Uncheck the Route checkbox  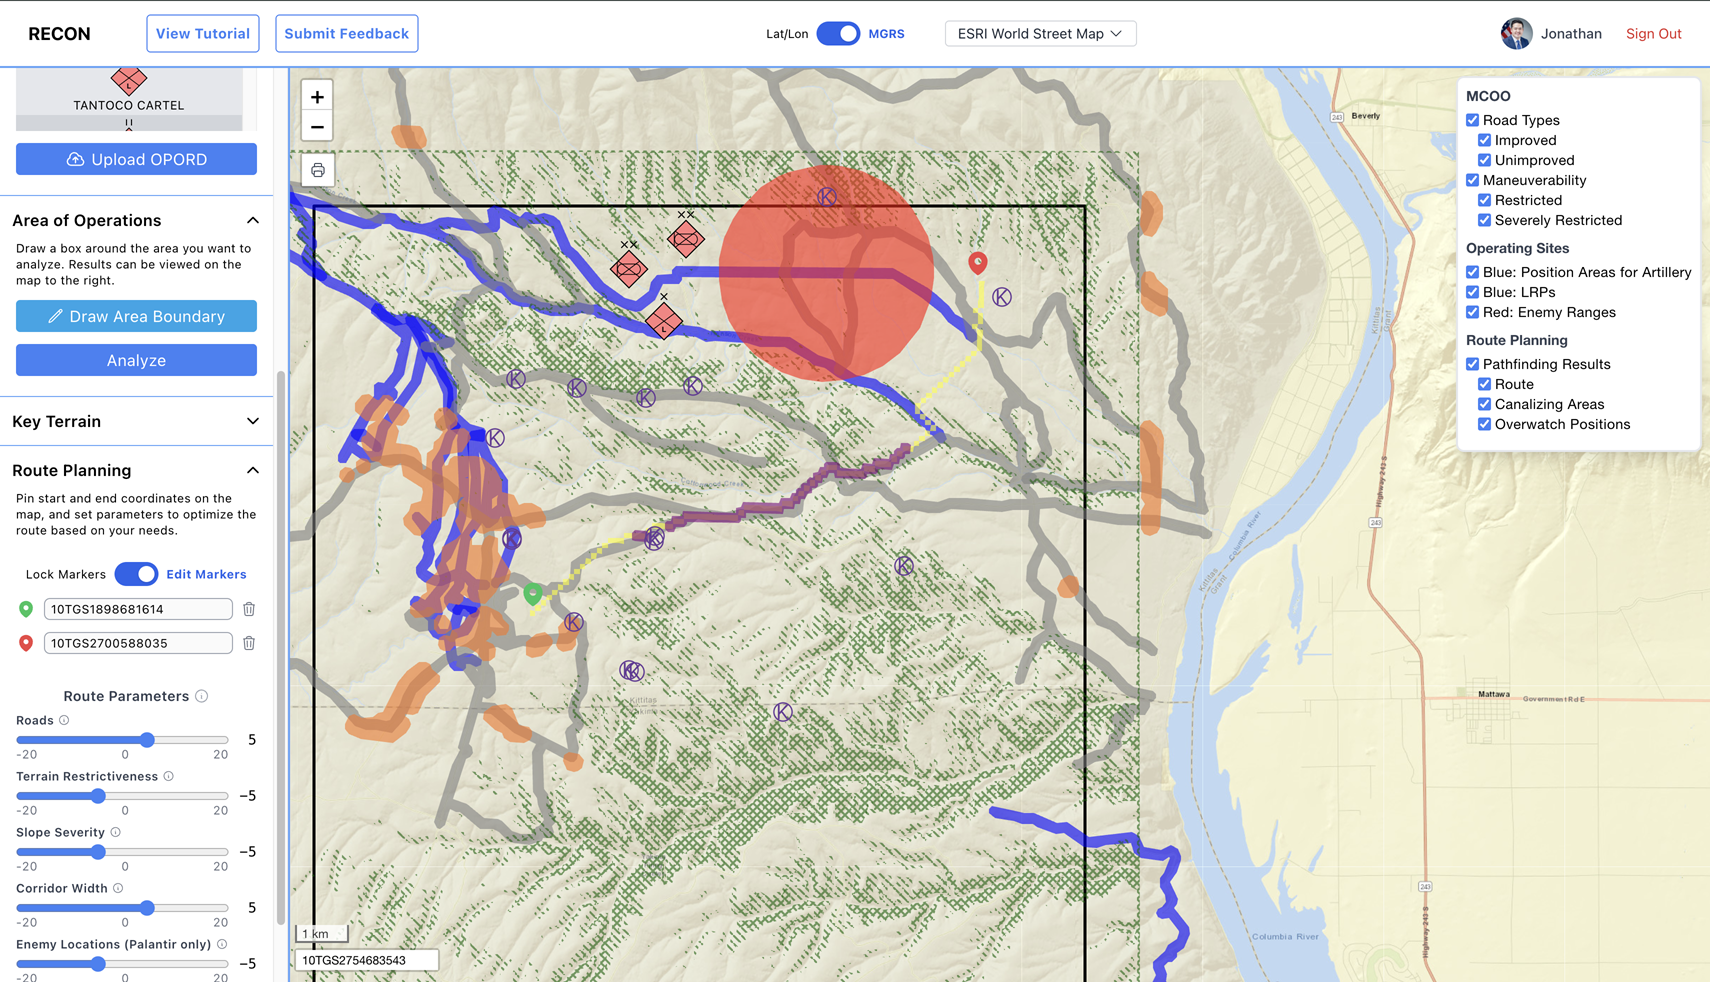click(1484, 384)
